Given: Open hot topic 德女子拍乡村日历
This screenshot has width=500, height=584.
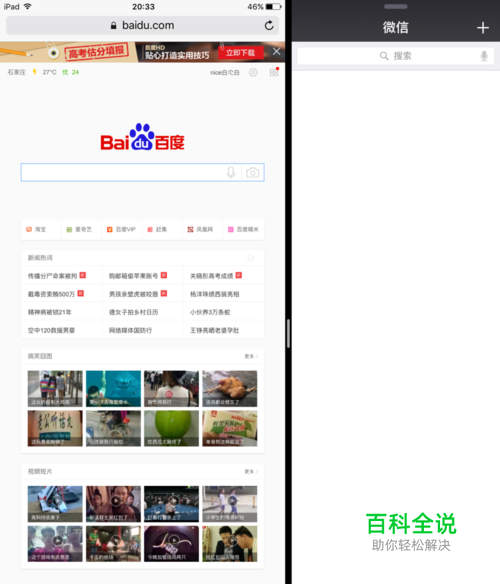Looking at the screenshot, I should 133,312.
